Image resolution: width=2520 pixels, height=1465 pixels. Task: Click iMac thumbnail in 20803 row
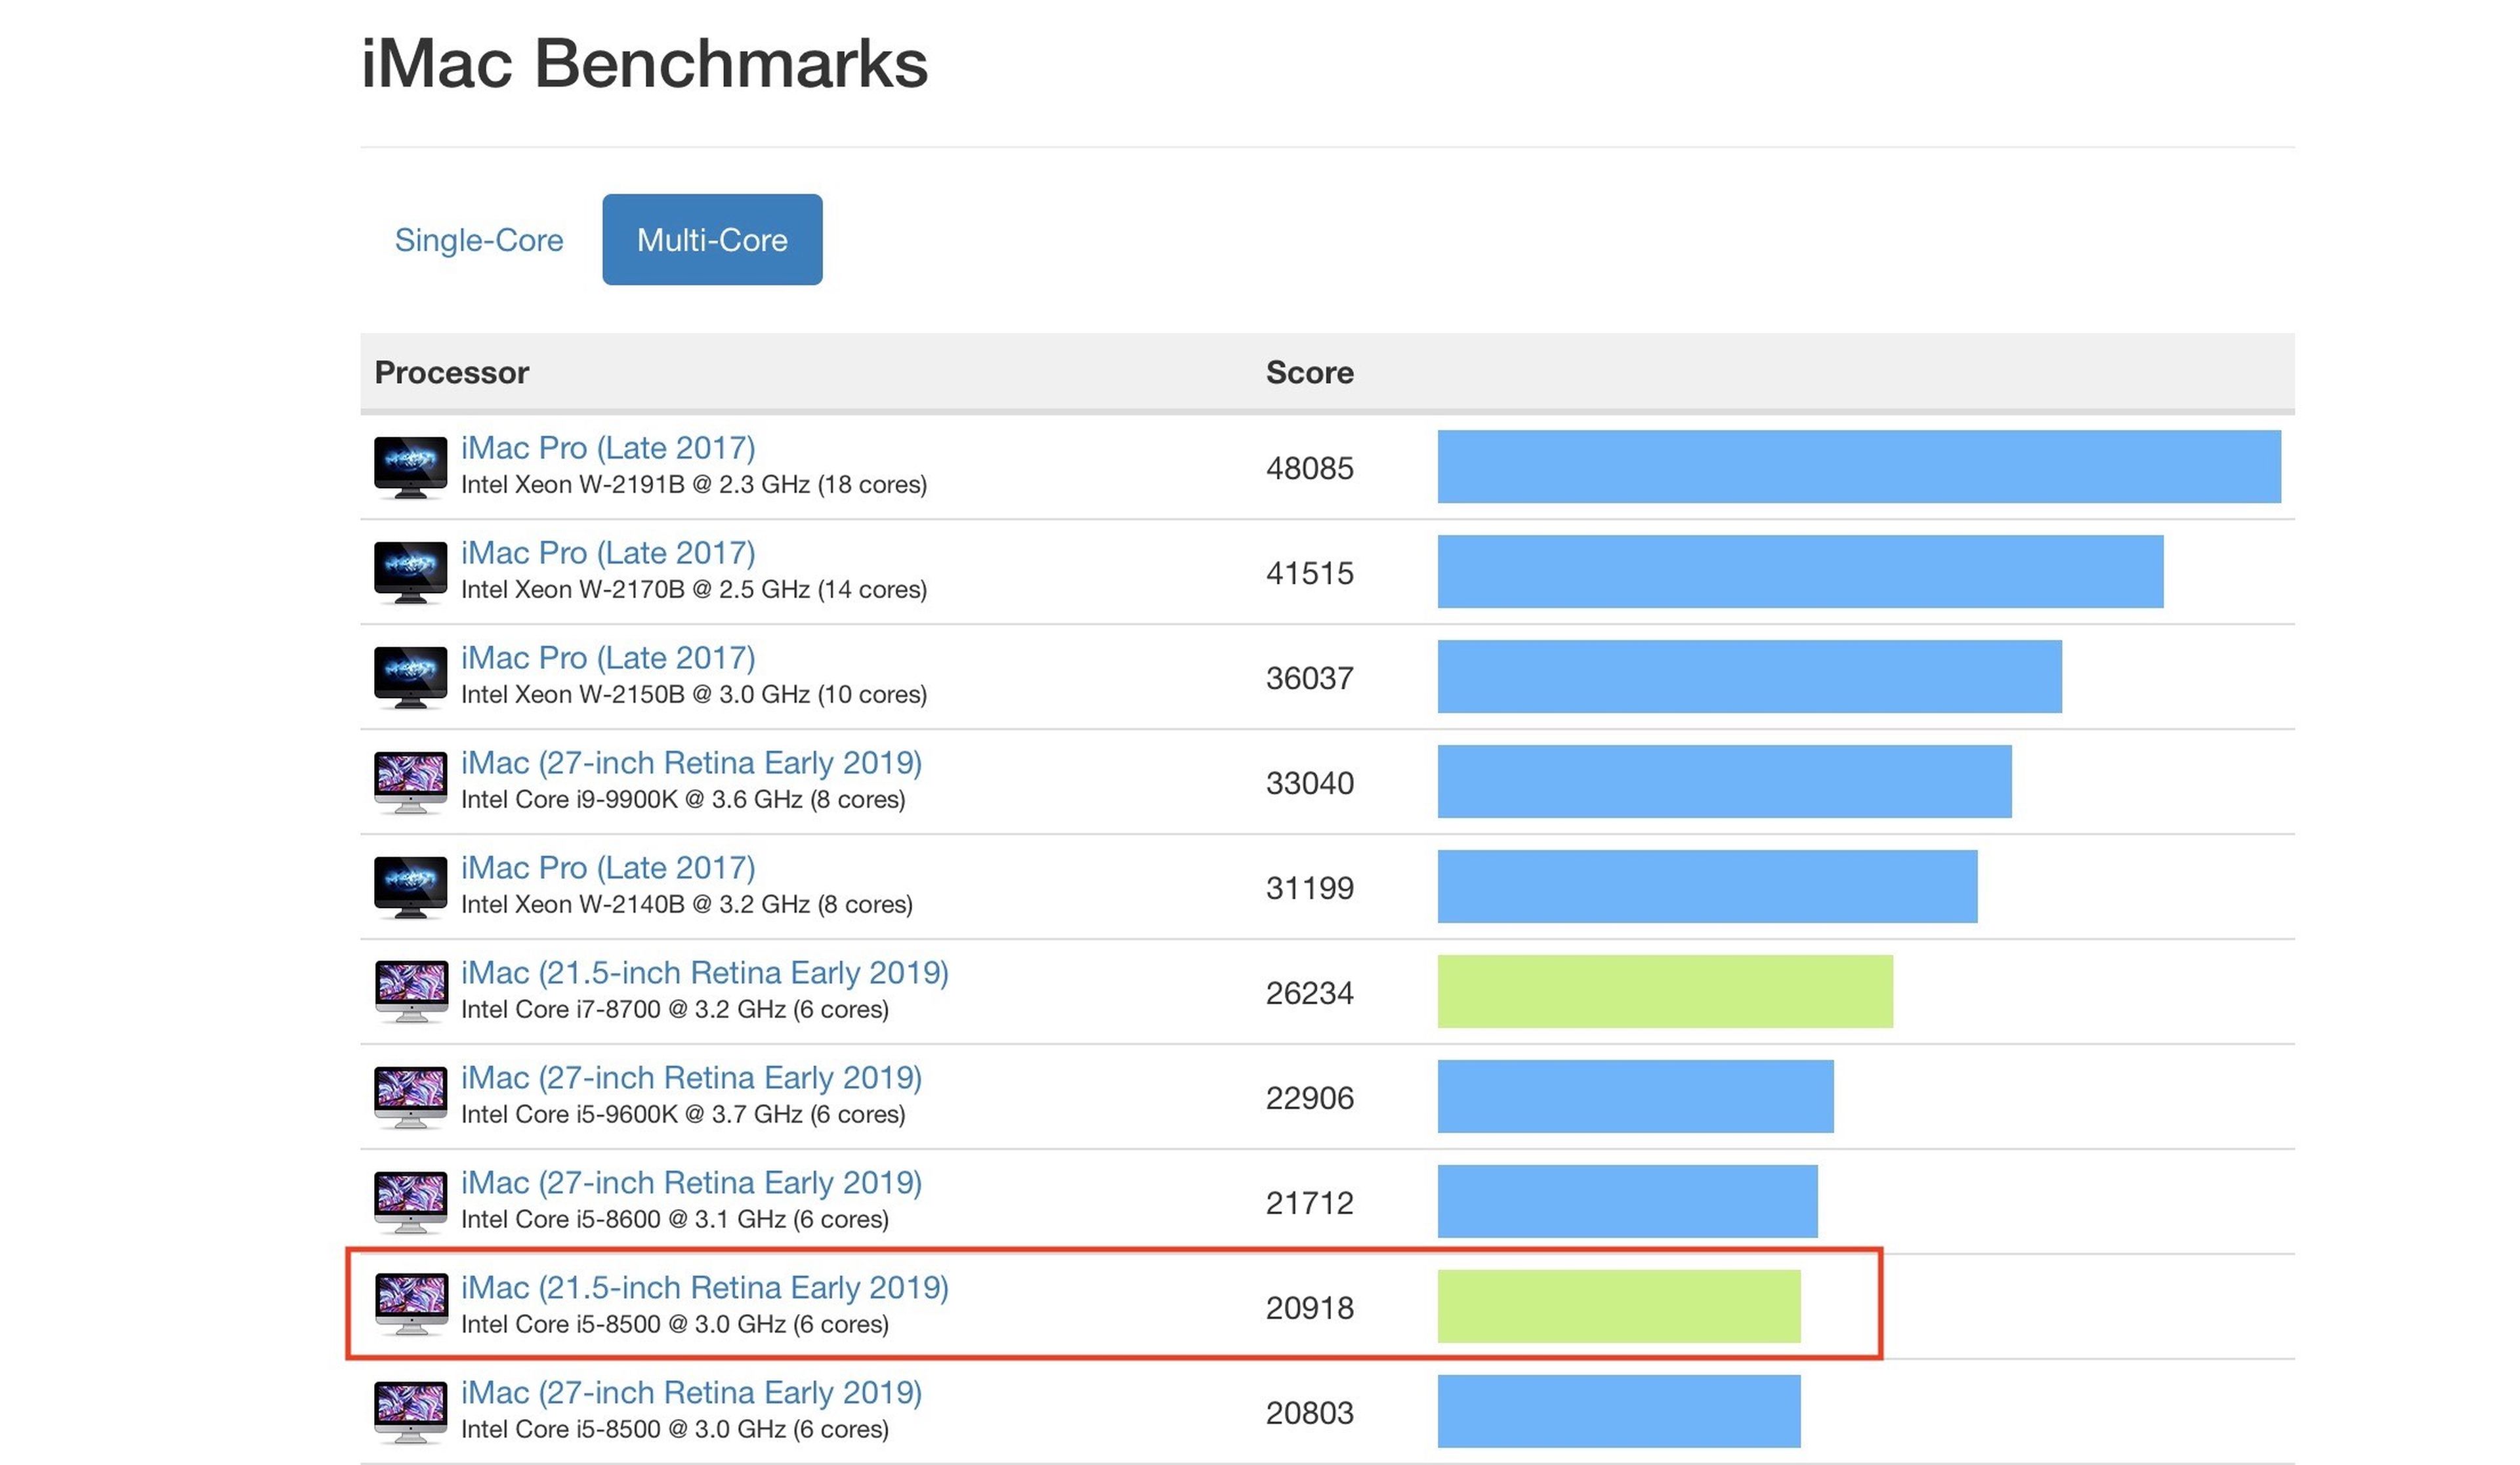click(410, 1412)
